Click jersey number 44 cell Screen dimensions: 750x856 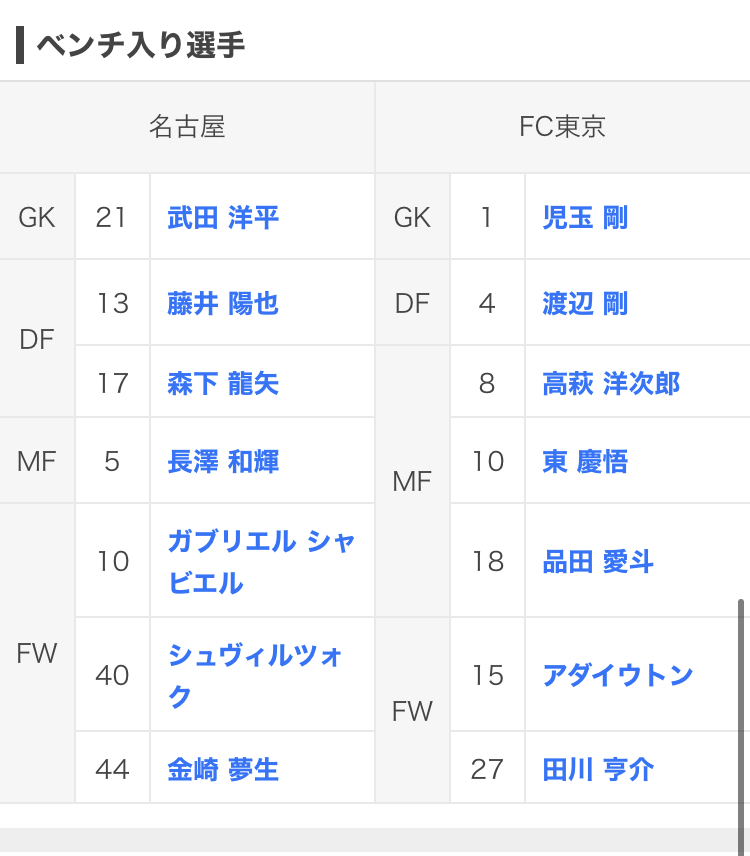click(112, 768)
